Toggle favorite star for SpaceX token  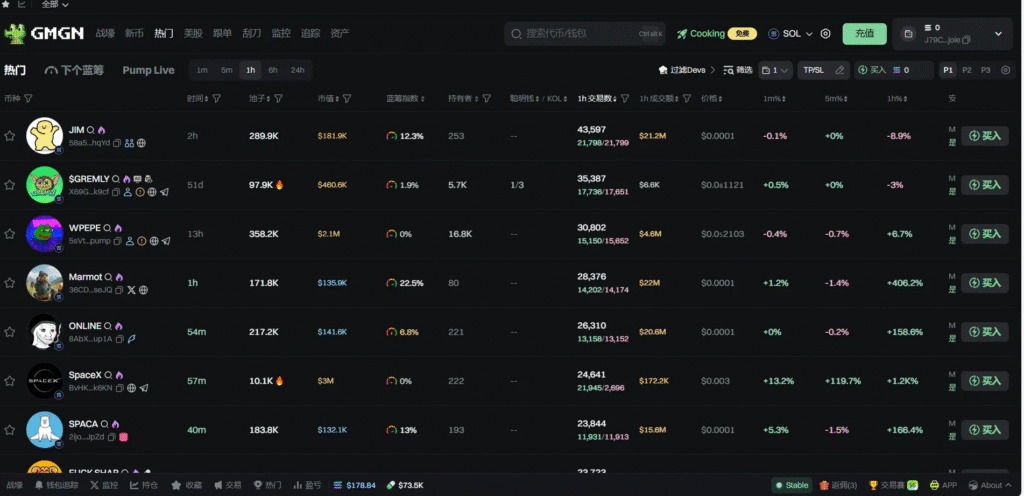[10, 381]
